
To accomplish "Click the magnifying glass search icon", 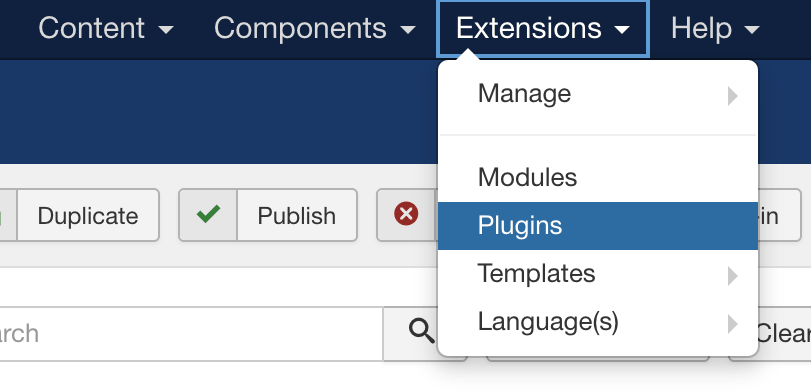I will tap(421, 330).
